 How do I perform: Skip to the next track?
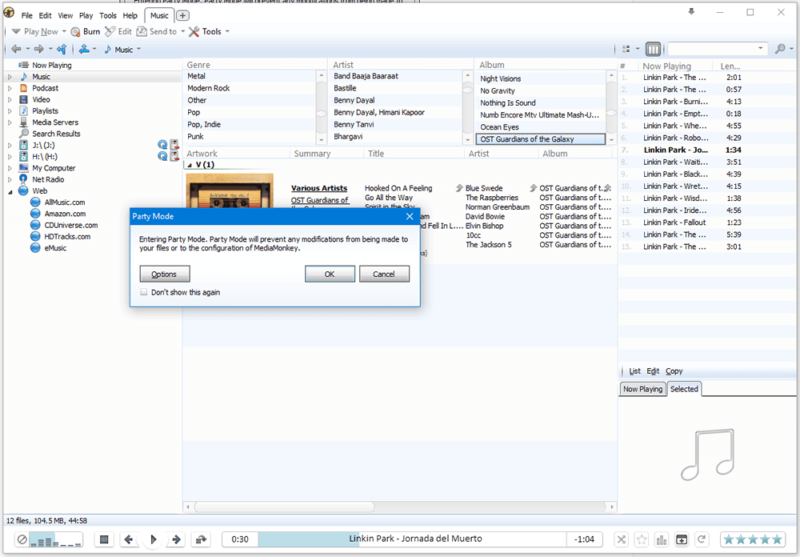pyautogui.click(x=177, y=539)
